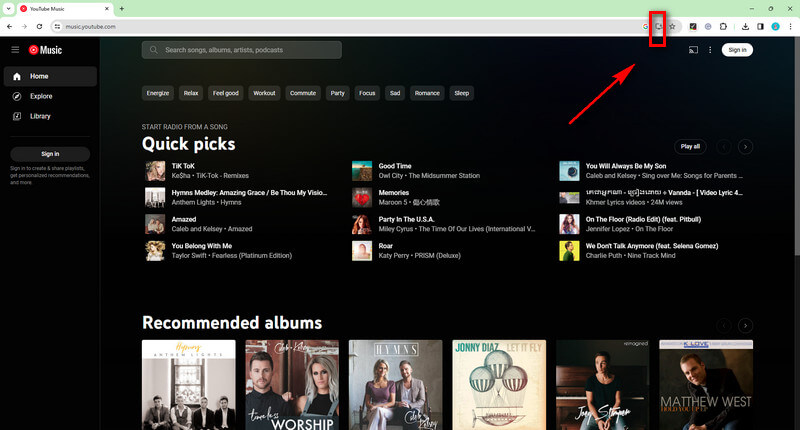Show previous Recommended albums
Viewport: 800px width, 430px height.
[x=723, y=325]
